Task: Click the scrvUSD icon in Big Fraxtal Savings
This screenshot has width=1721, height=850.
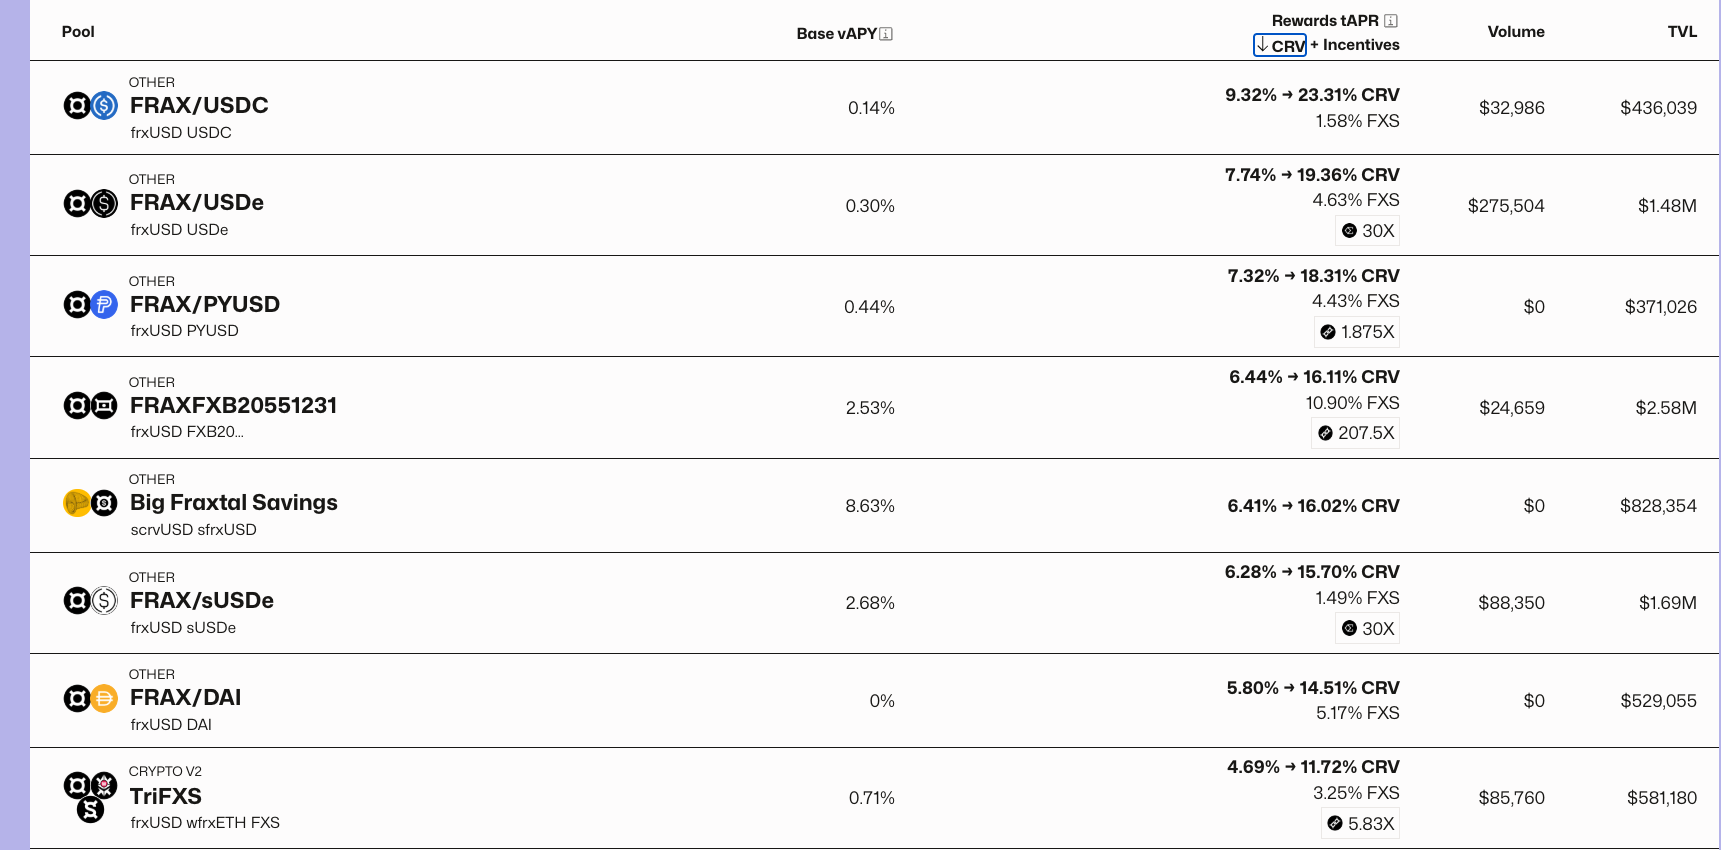Action: click(78, 504)
